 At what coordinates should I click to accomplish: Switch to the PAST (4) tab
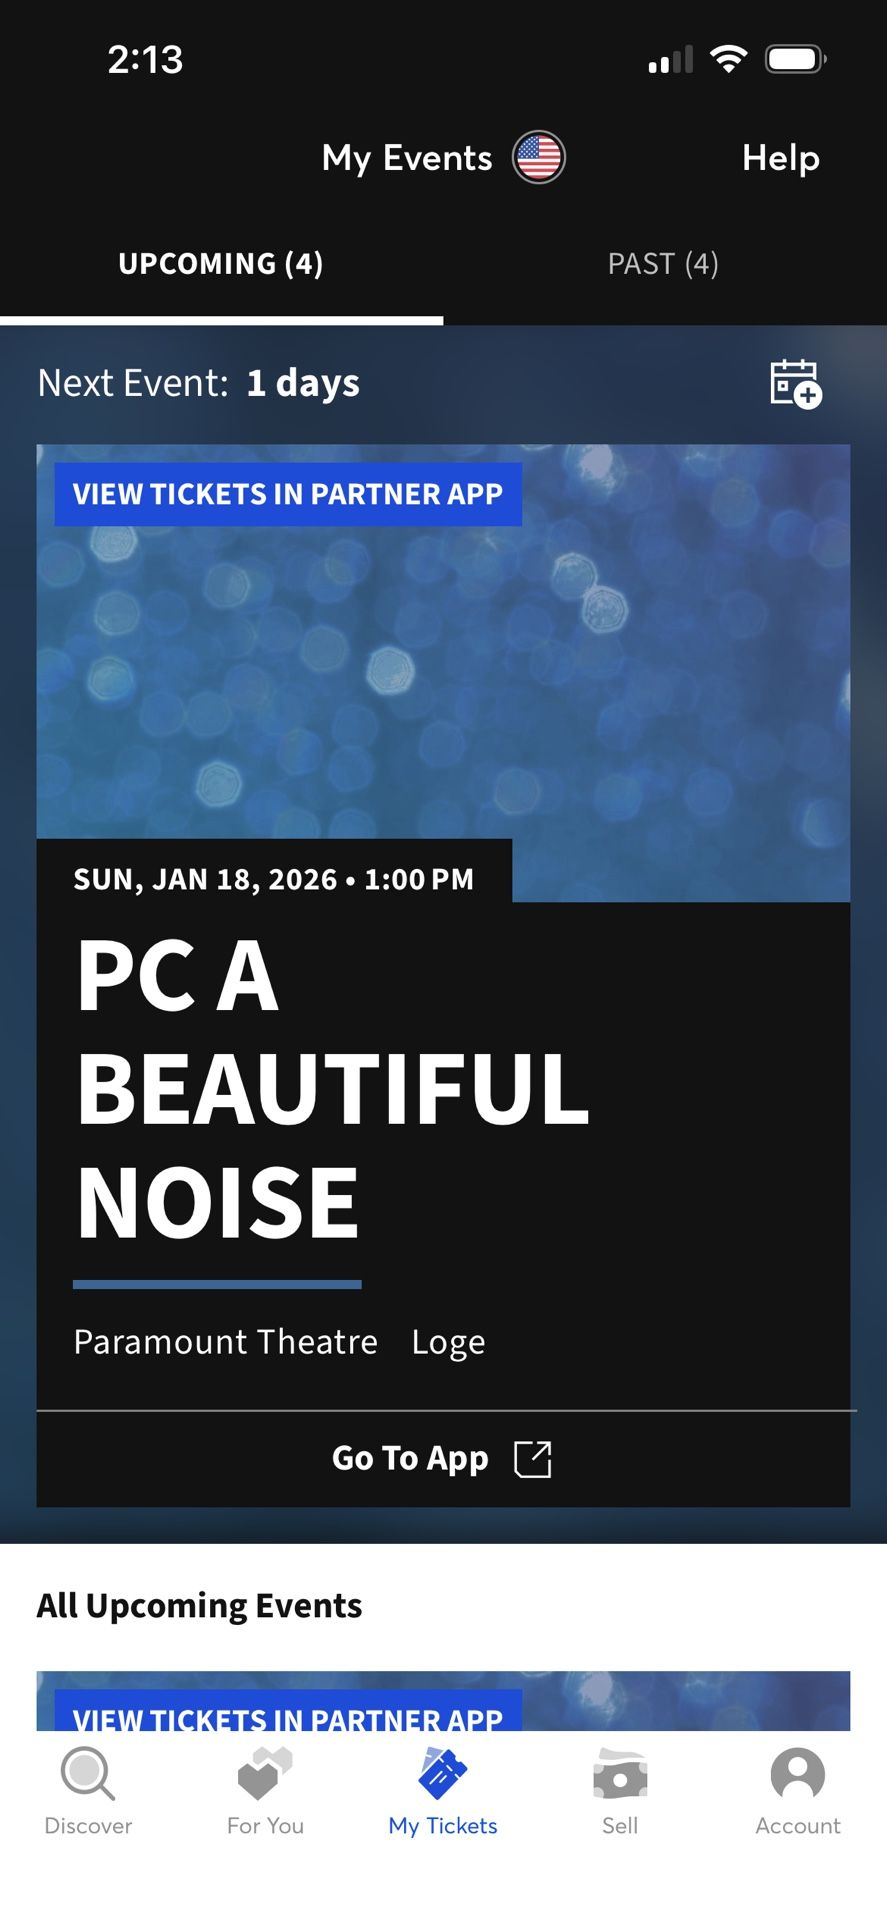pyautogui.click(x=663, y=264)
